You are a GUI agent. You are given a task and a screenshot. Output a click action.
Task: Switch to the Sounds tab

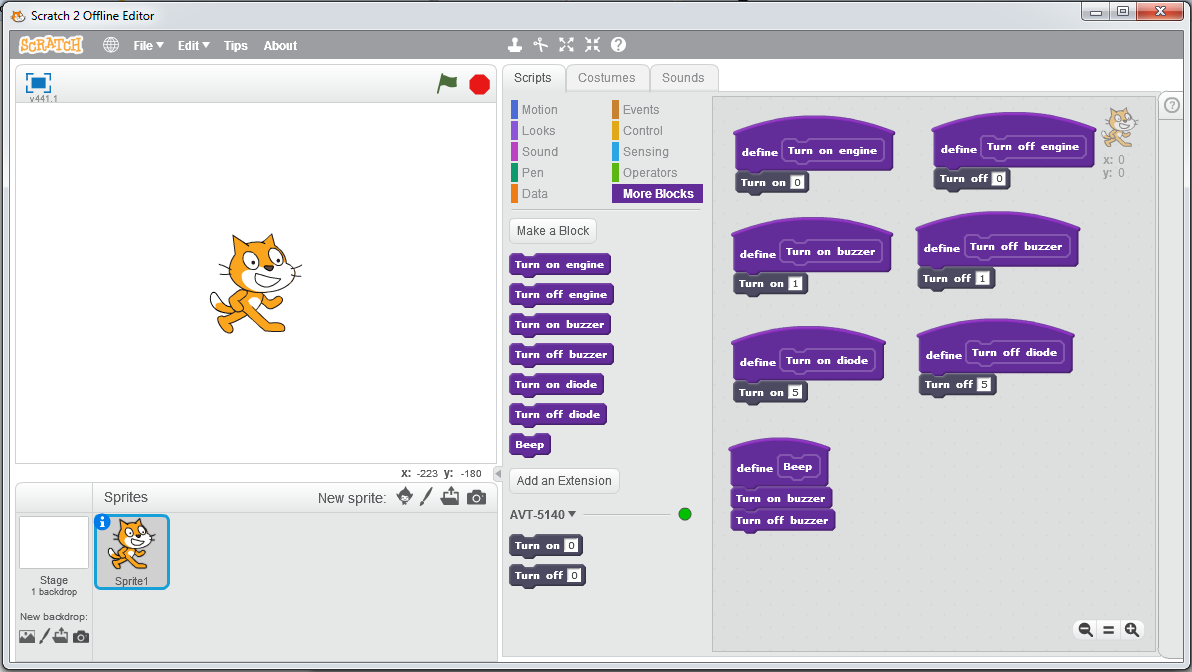[683, 78]
